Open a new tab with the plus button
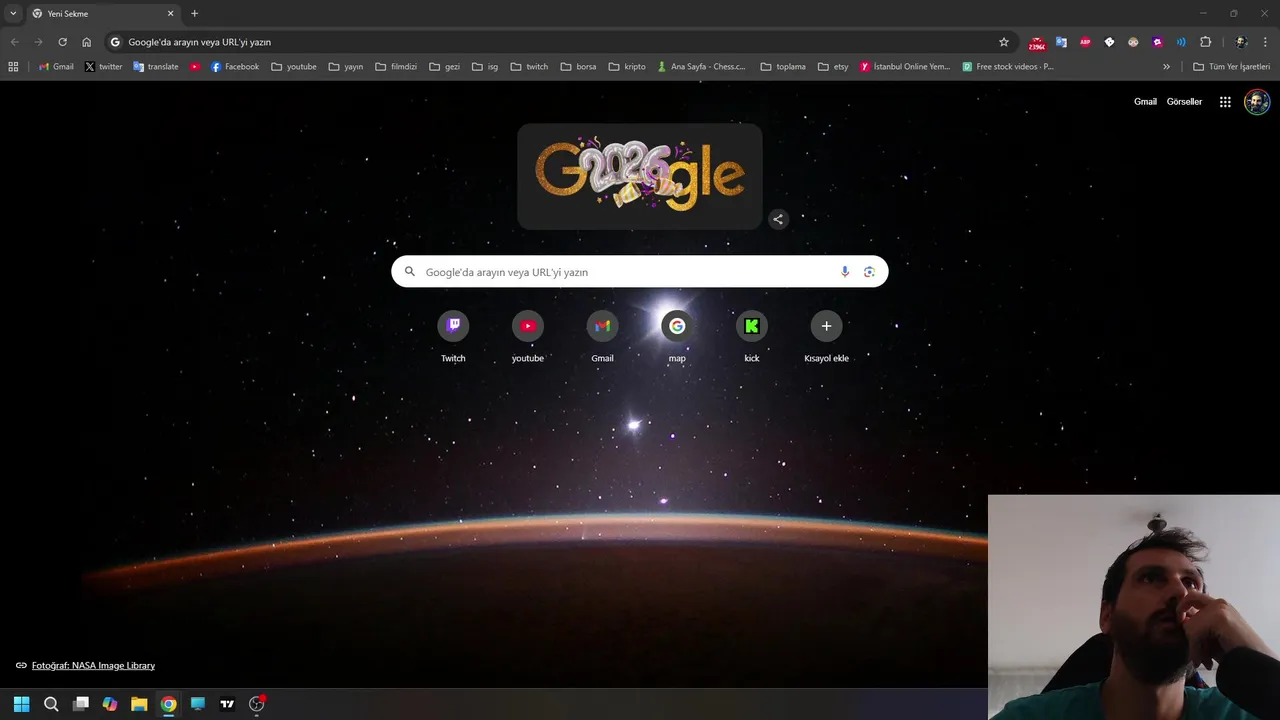Viewport: 1280px width, 720px height. [x=194, y=13]
